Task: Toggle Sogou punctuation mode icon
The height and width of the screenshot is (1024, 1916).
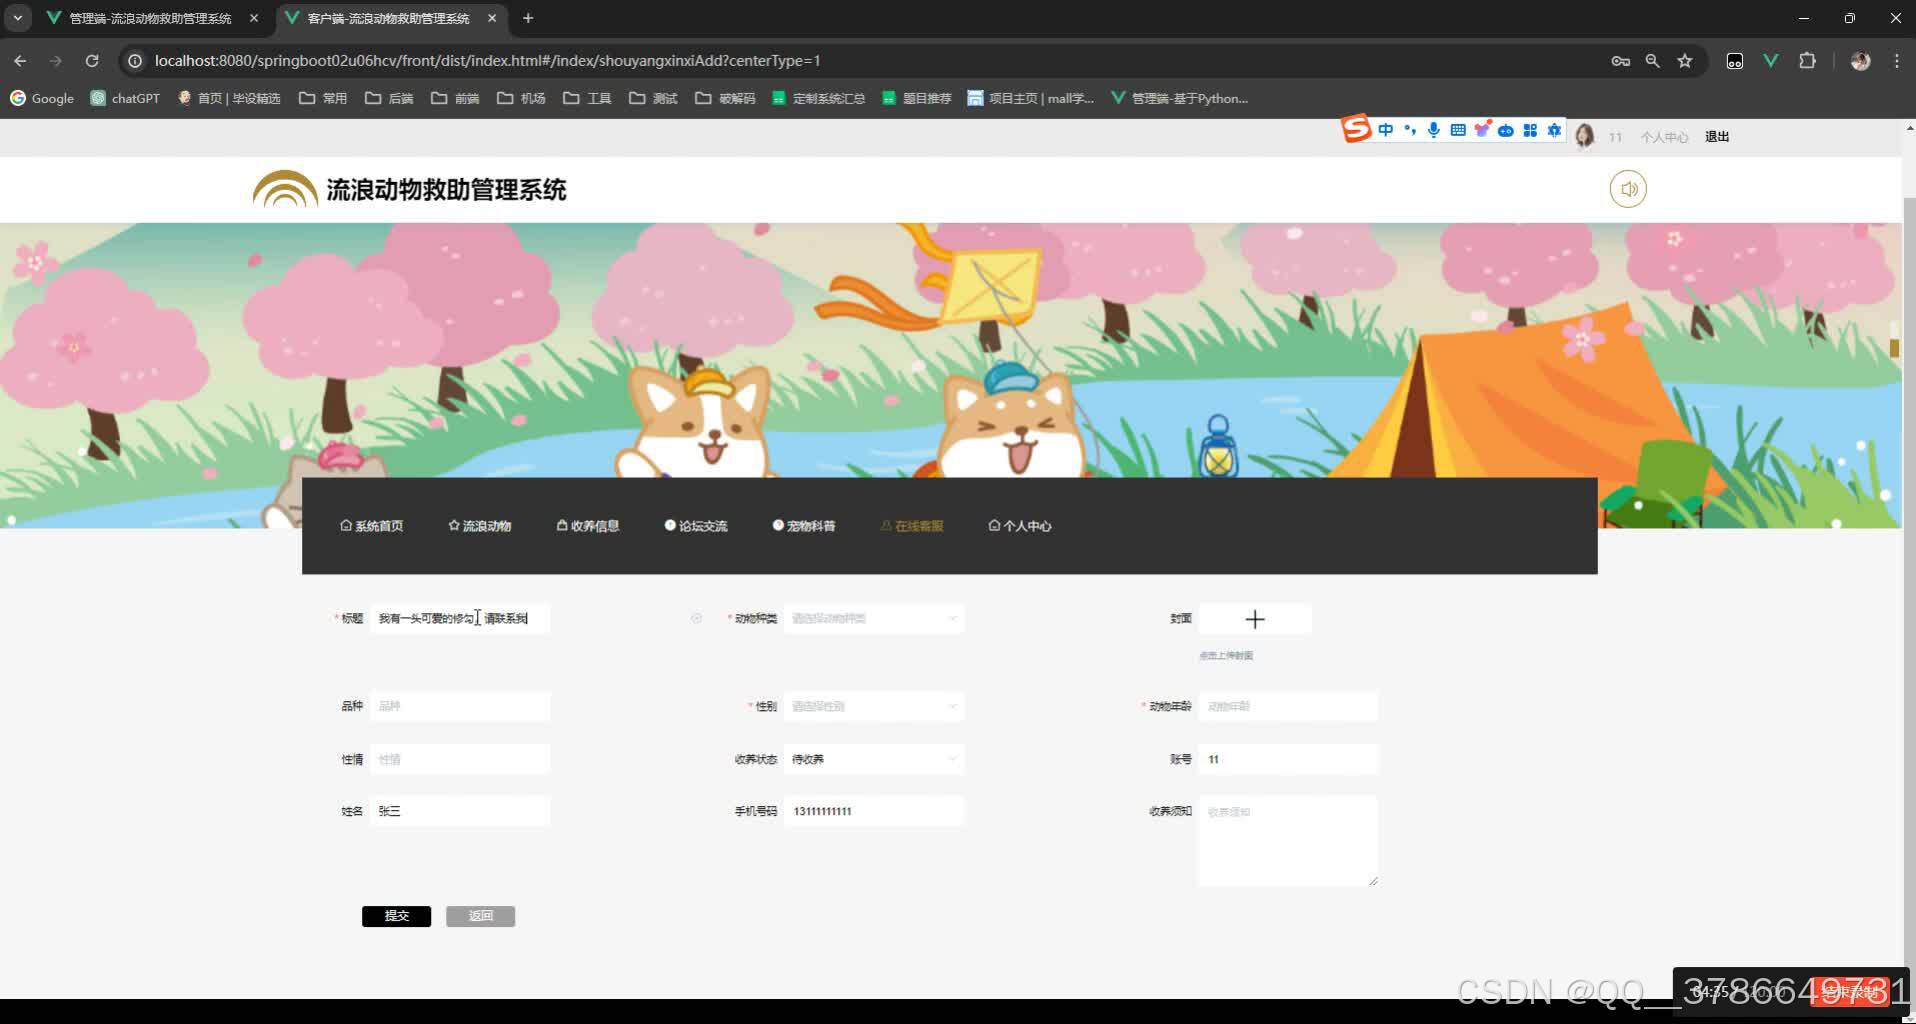Action: 1409,130
